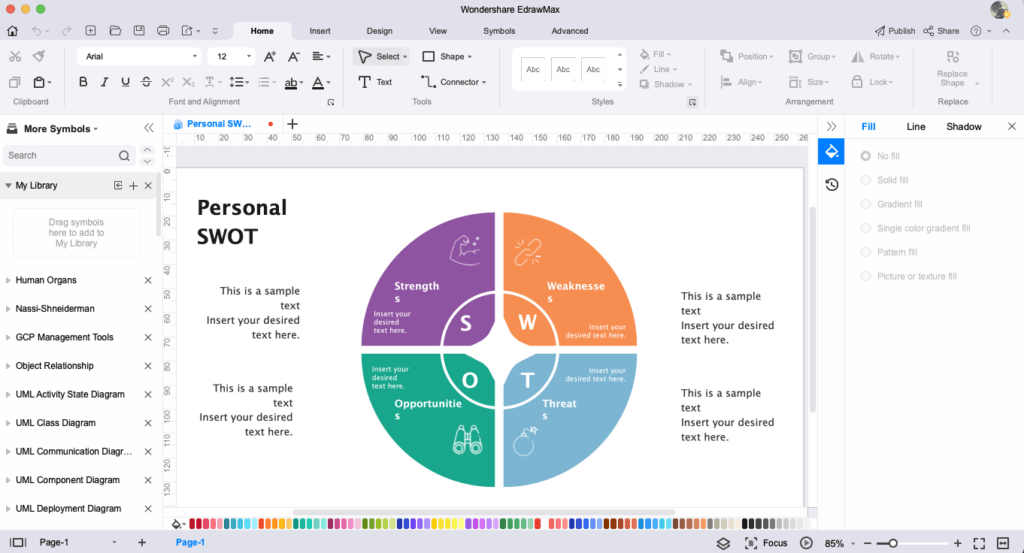The width and height of the screenshot is (1024, 553).
Task: Open the Connector tool dropdown
Action: click(x=452, y=82)
